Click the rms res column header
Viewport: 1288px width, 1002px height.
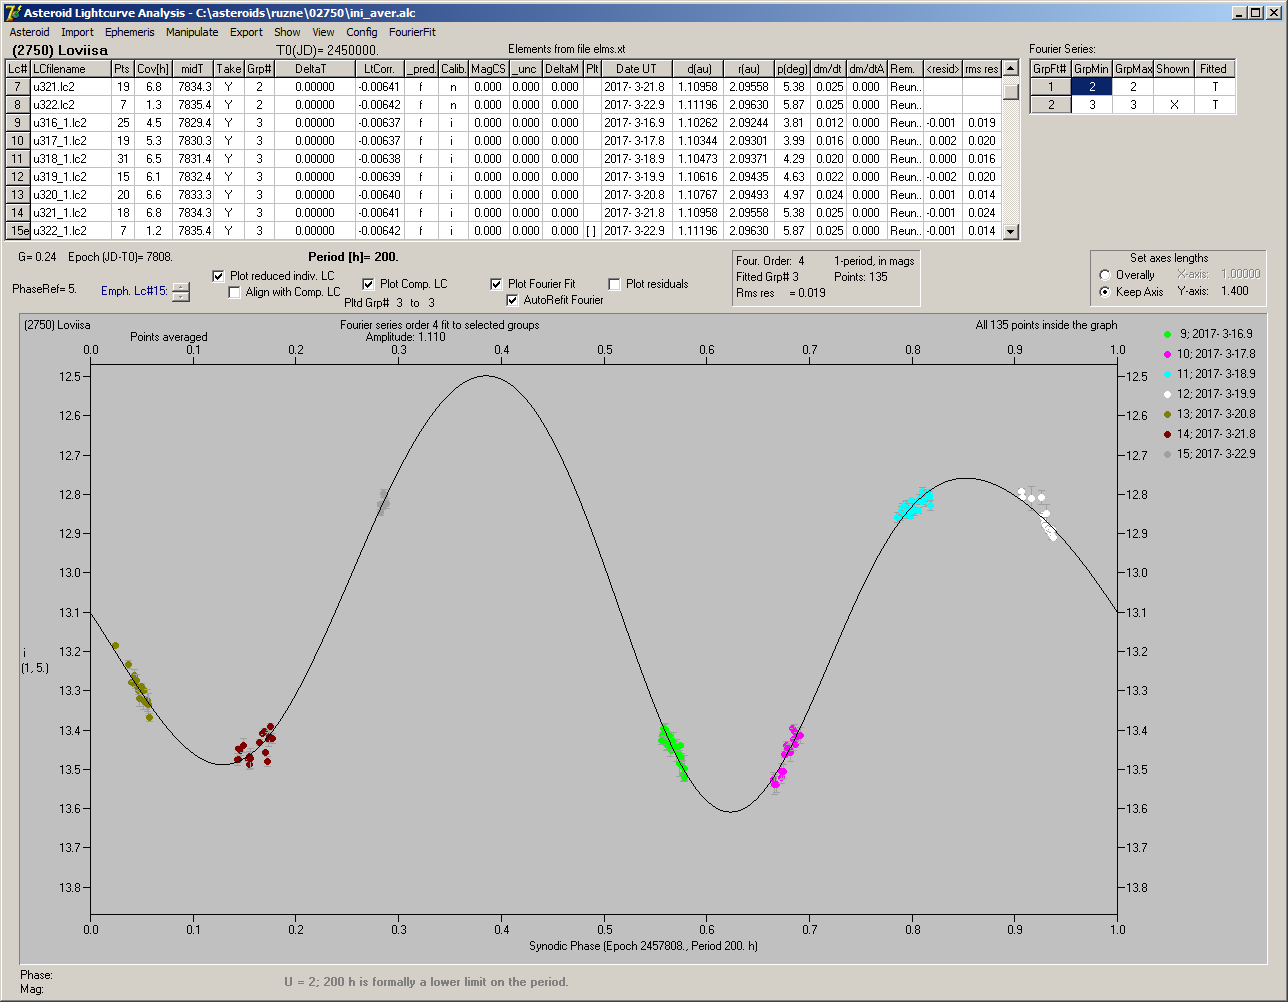click(x=981, y=69)
